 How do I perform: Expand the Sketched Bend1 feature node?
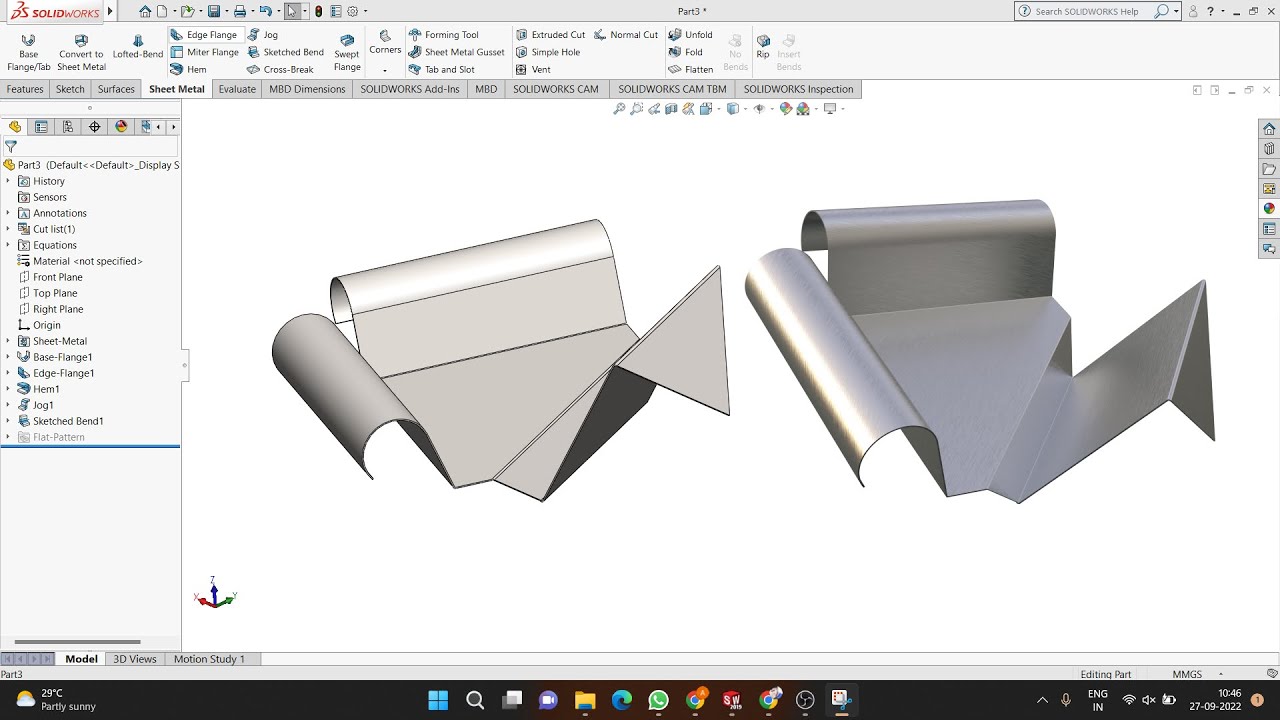8,421
